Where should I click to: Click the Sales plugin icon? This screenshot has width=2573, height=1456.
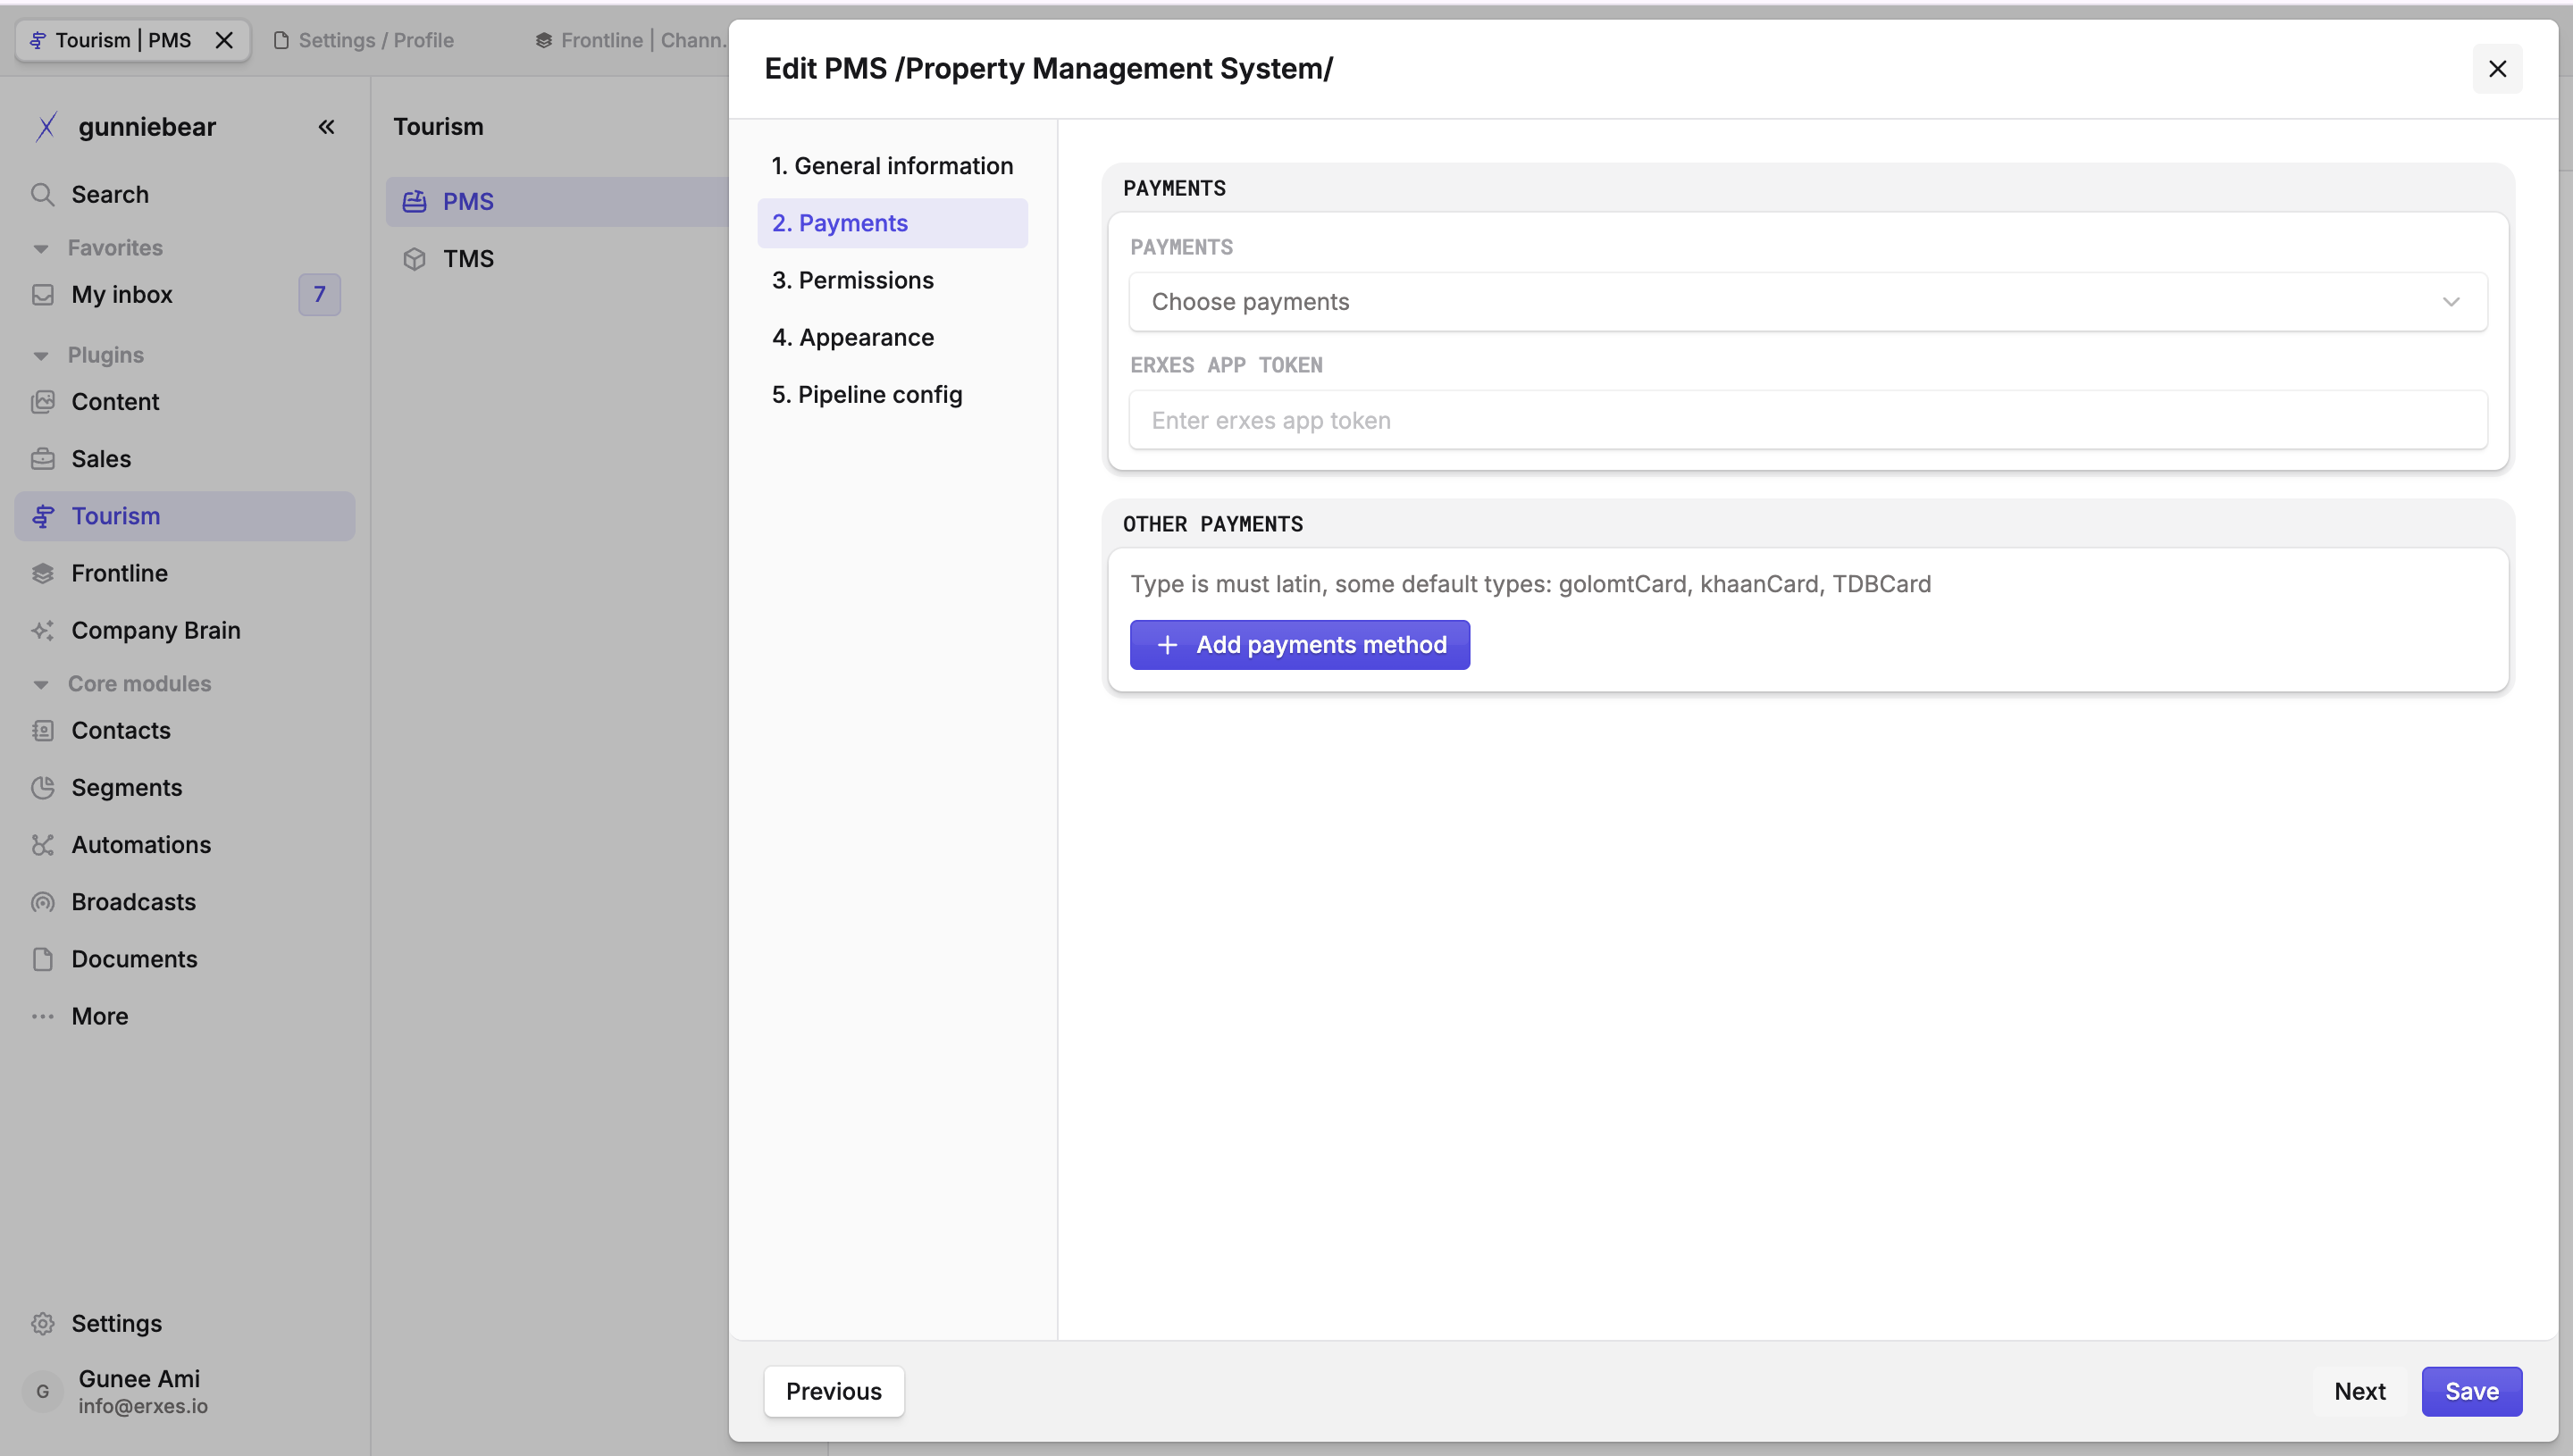coord(42,458)
